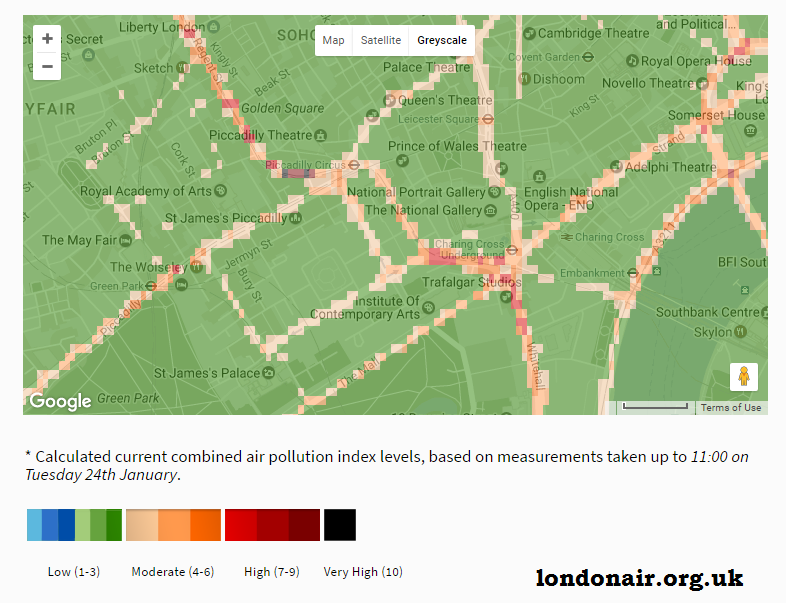786x603 pixels.
Task: Open Street View pegman icon
Action: point(743,377)
